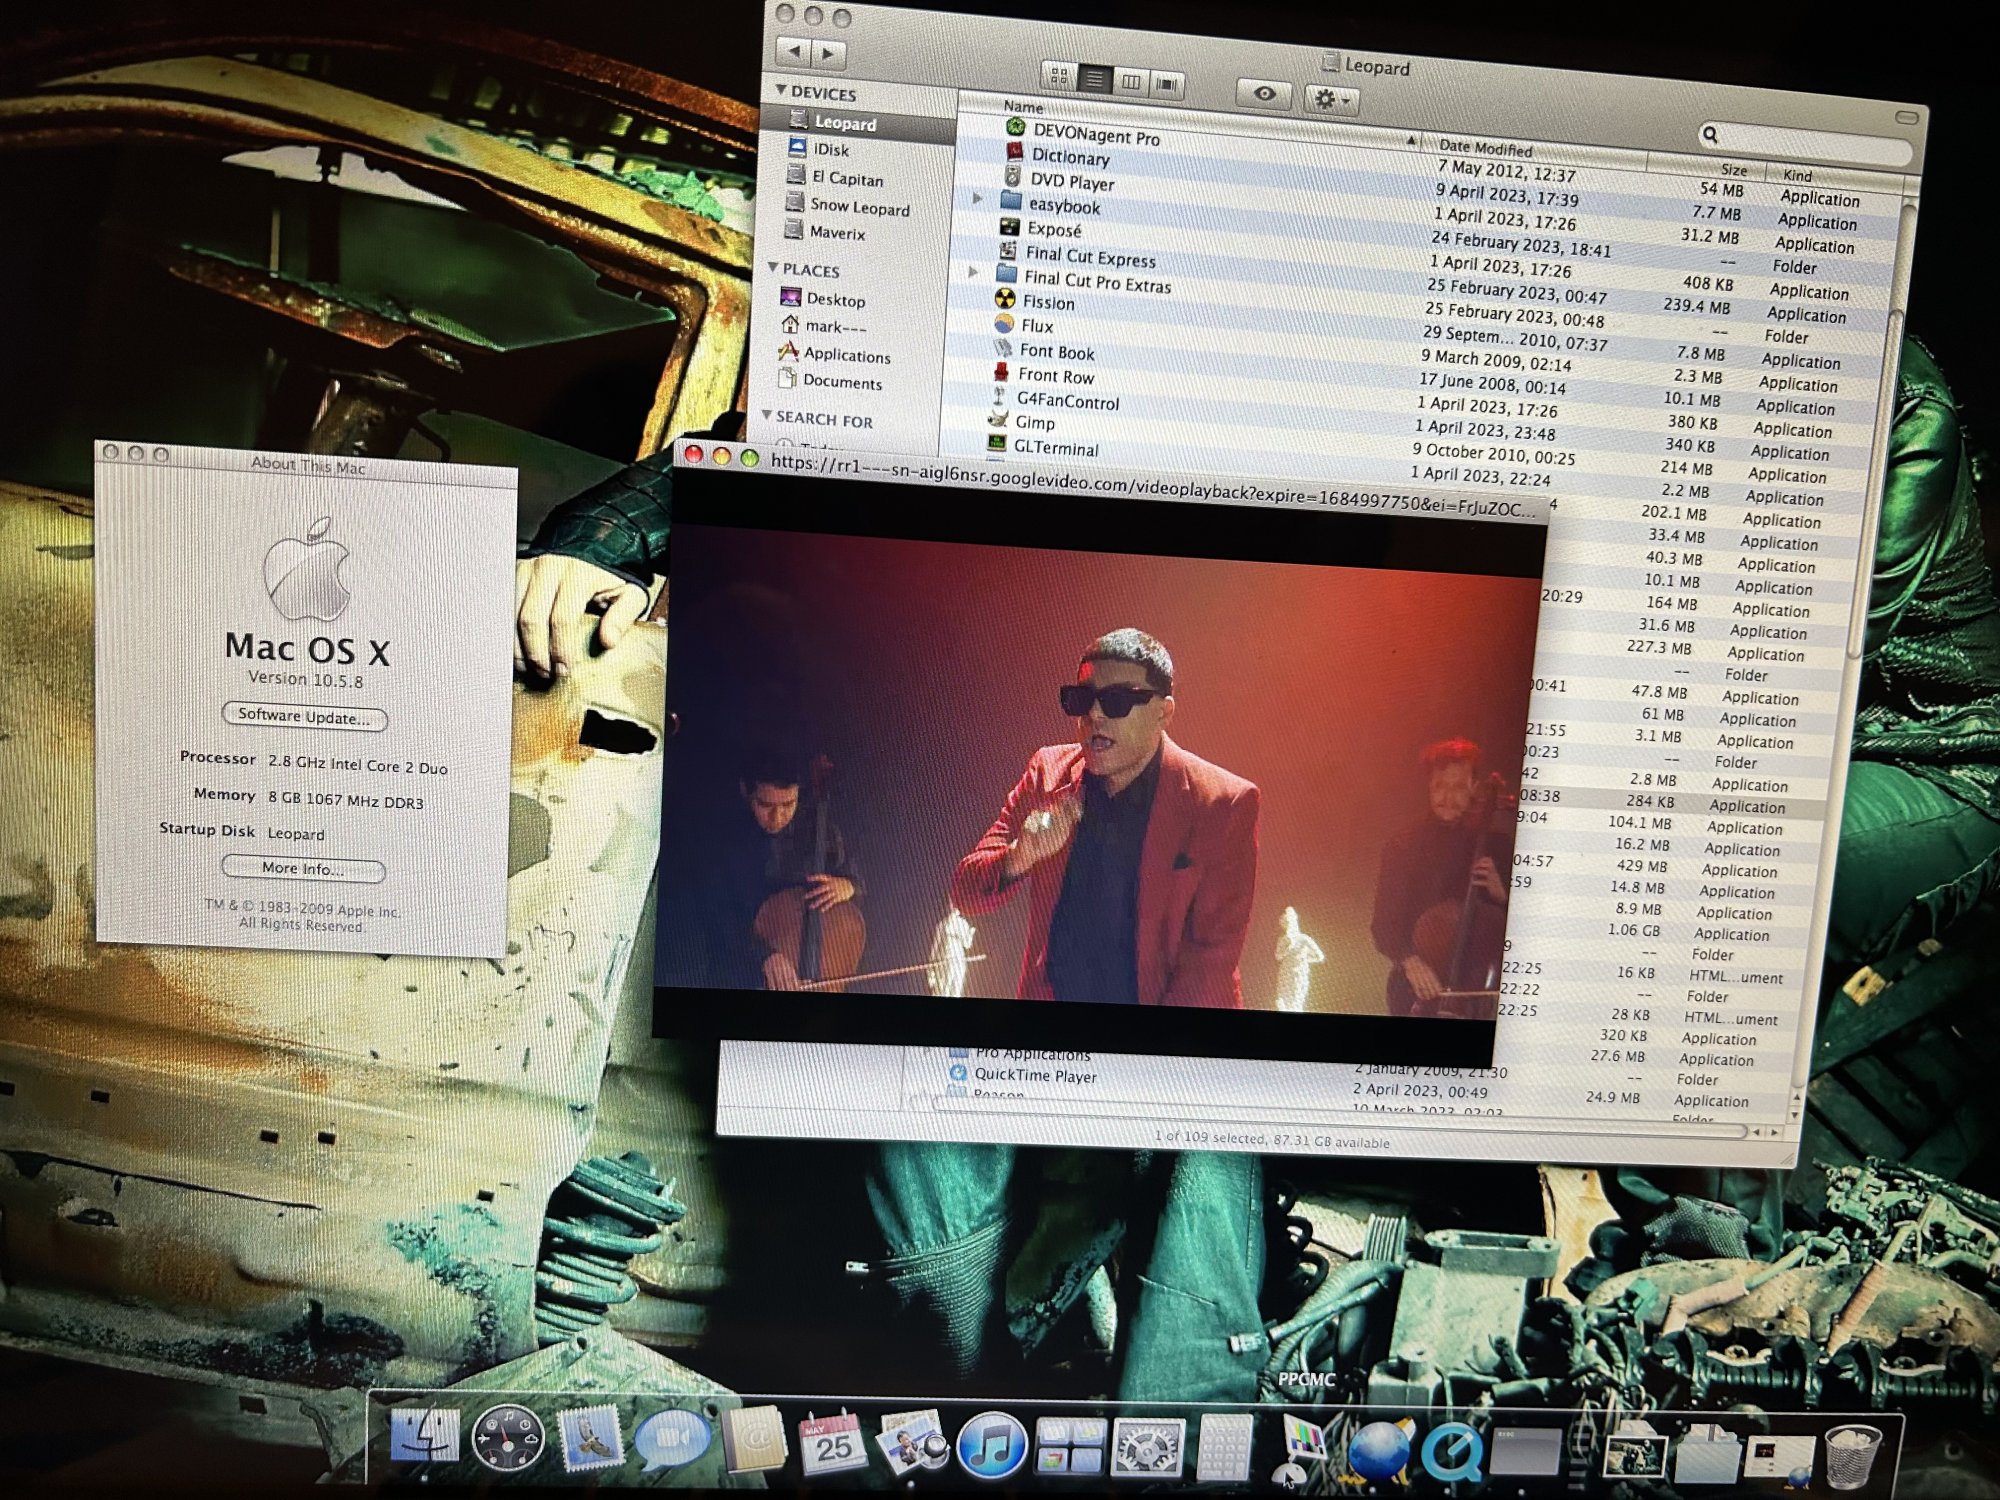Select Snow Leopard volume in sidebar
2000x1500 pixels.
[859, 207]
